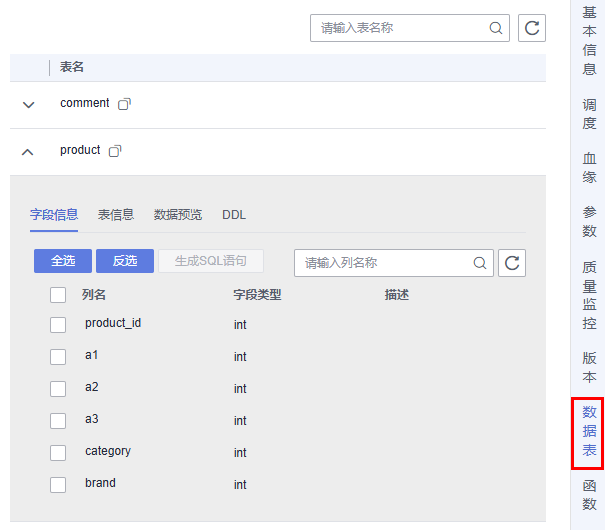Click the column name search magnifier icon
Viewport: 605px width, 530px height.
[480, 263]
